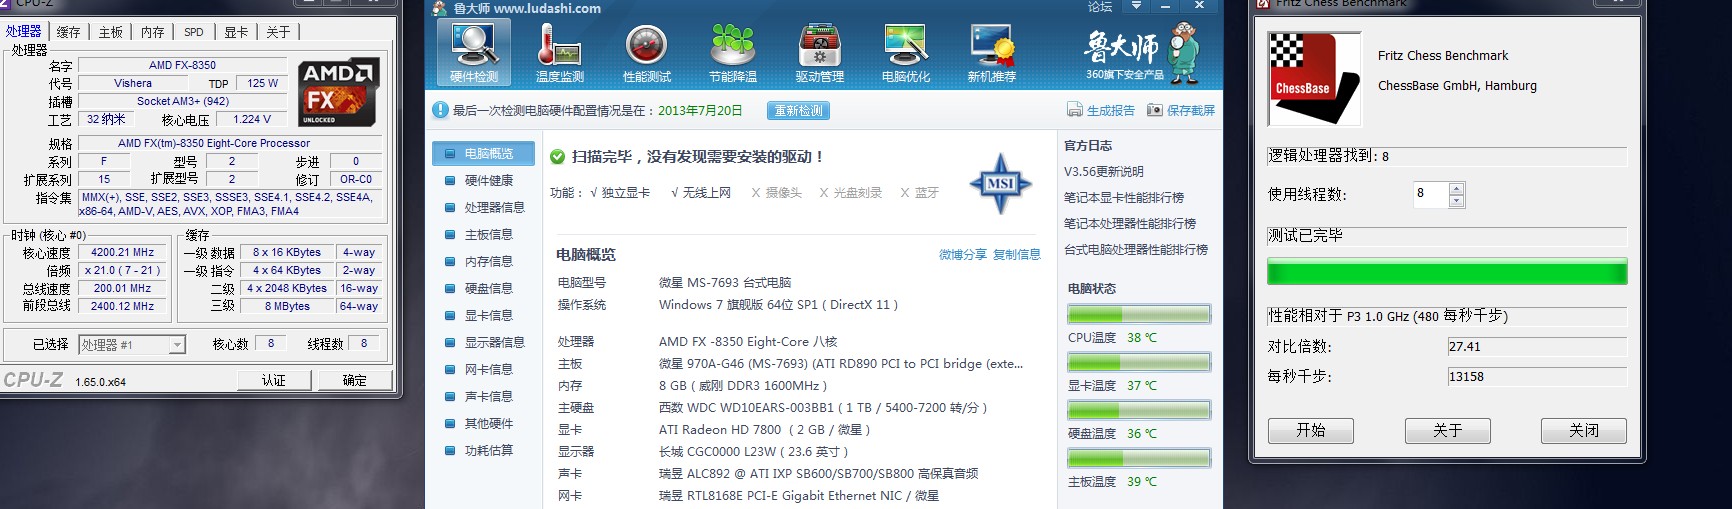The width and height of the screenshot is (1732, 509).
Task: Open 驱动管理 driver management icon
Action: 819,52
